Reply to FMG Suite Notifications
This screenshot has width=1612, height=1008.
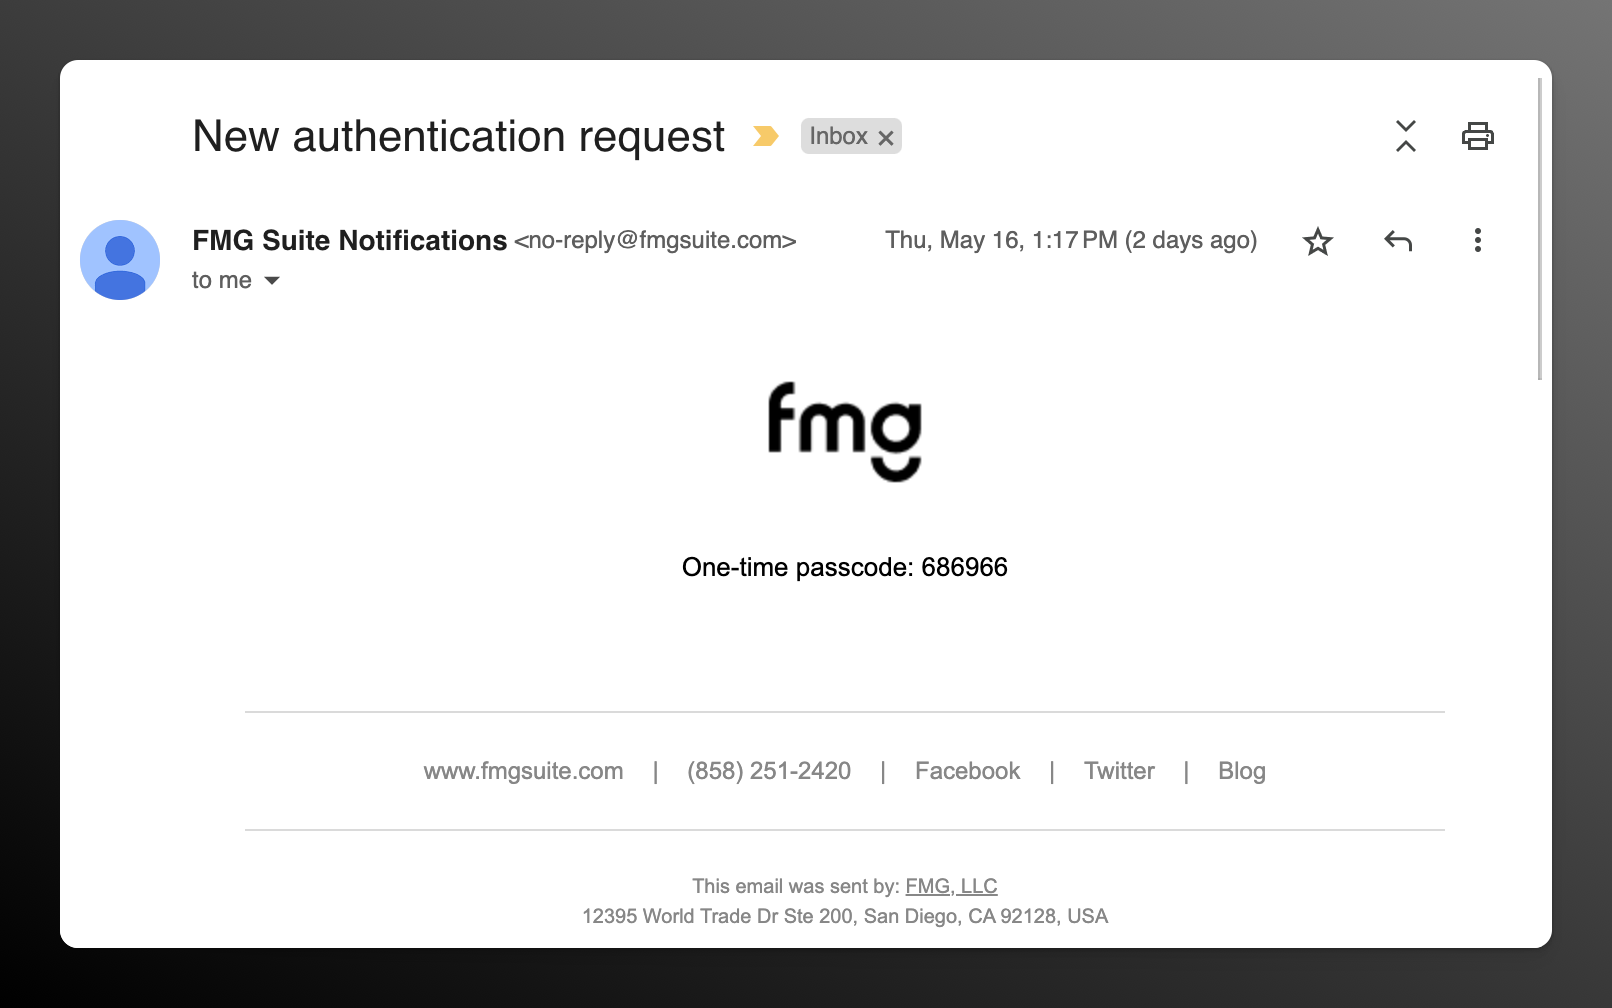1397,240
